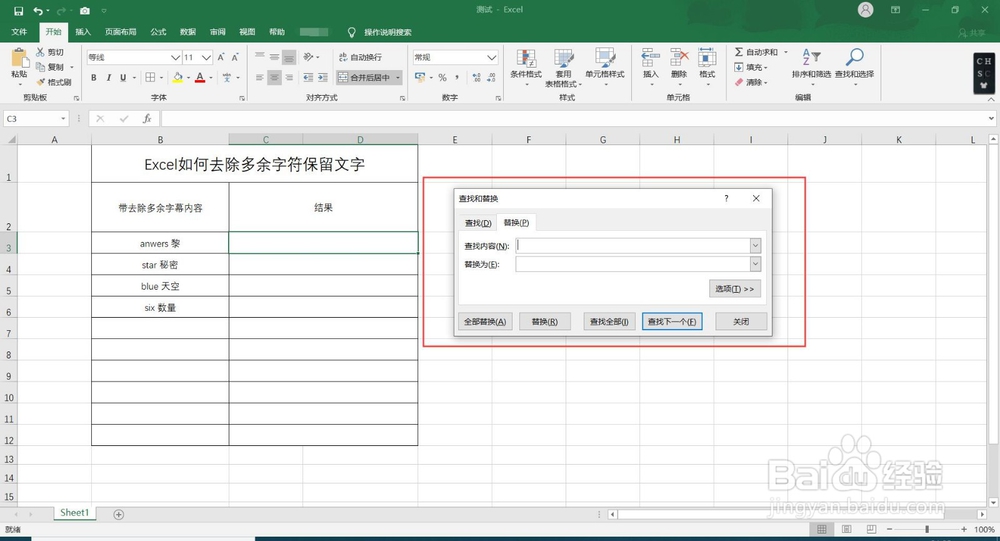Click the increase decimal icon
Viewport: 1000px width, 541px height.
tap(476, 78)
